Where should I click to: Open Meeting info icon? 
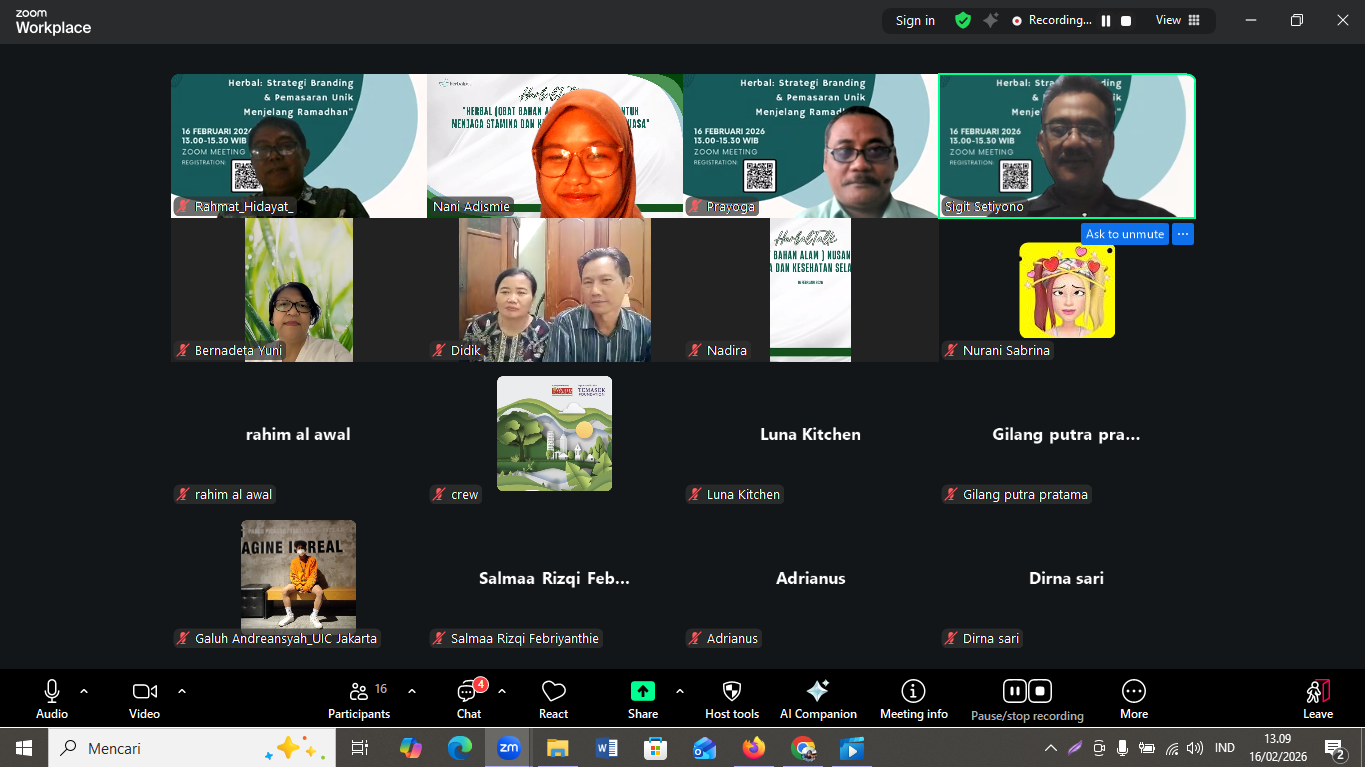(x=913, y=692)
